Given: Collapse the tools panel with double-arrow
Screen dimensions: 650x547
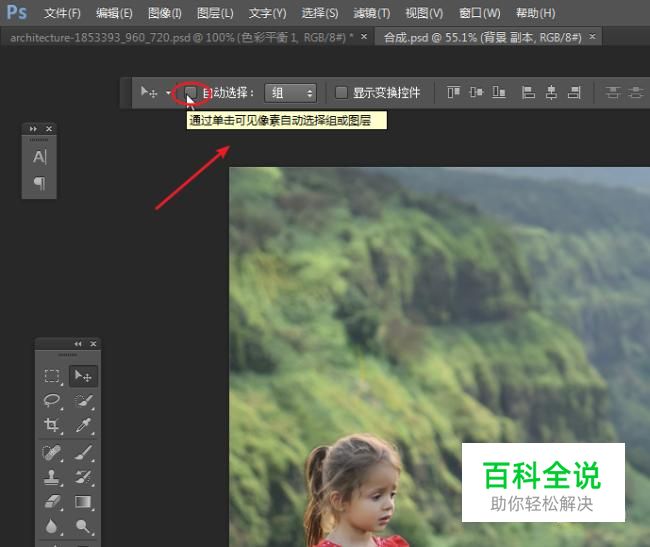Looking at the screenshot, I should tap(78, 344).
